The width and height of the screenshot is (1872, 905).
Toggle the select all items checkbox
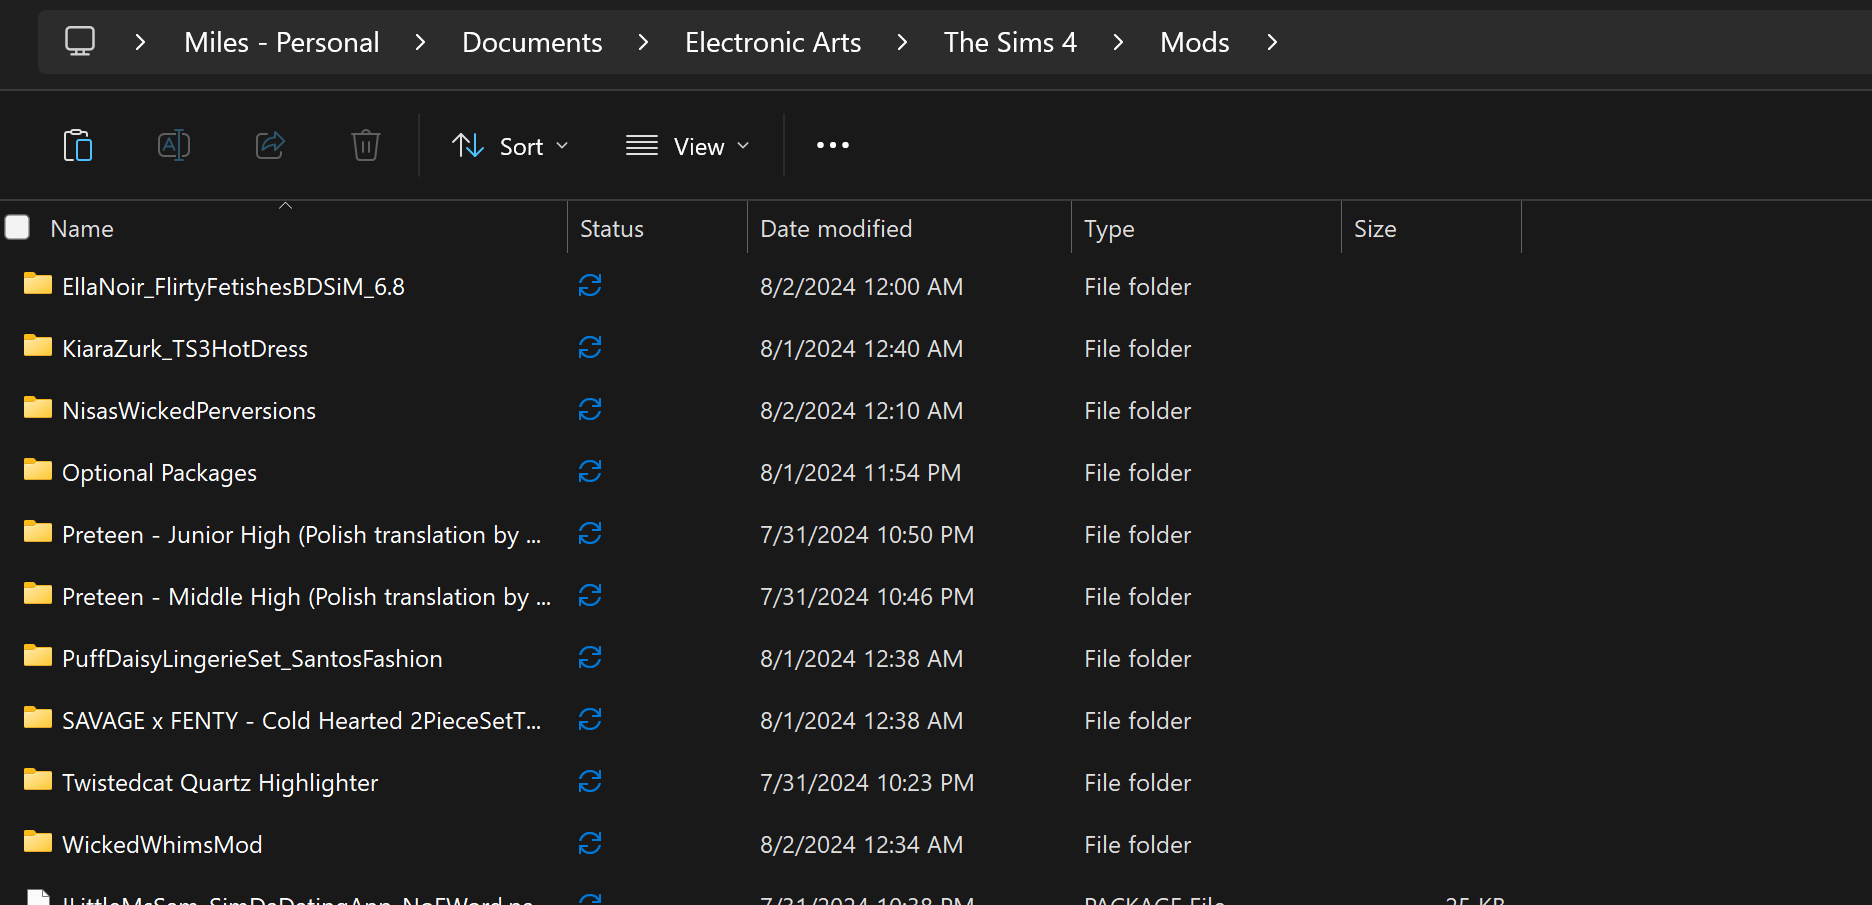[x=17, y=228]
